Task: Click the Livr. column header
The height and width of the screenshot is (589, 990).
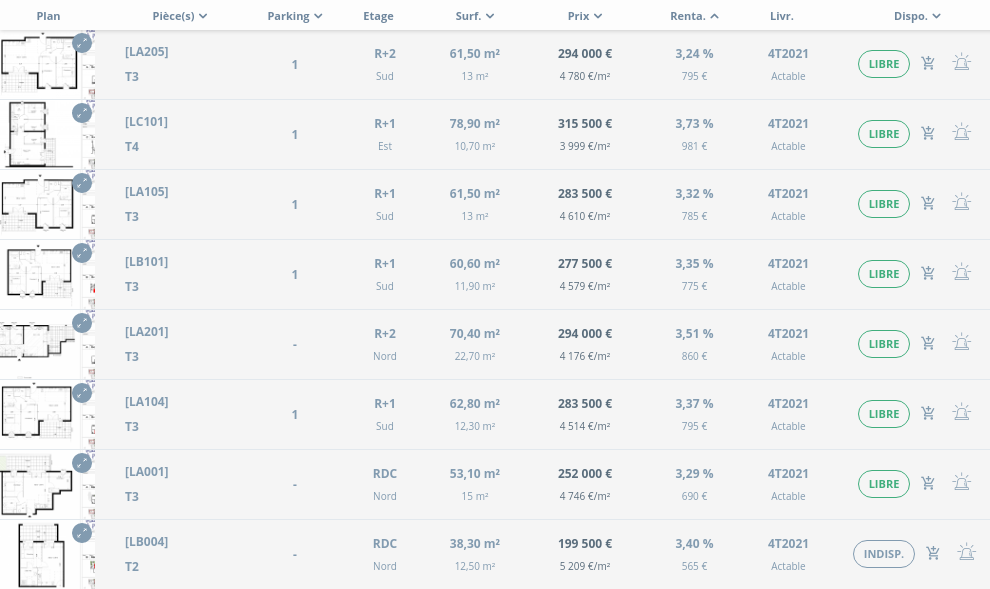Action: click(782, 16)
